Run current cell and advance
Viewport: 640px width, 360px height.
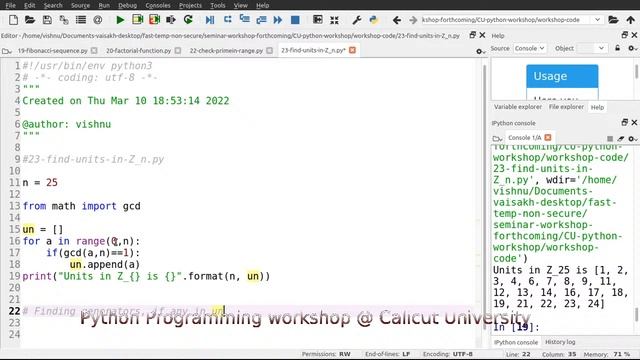pos(154,20)
